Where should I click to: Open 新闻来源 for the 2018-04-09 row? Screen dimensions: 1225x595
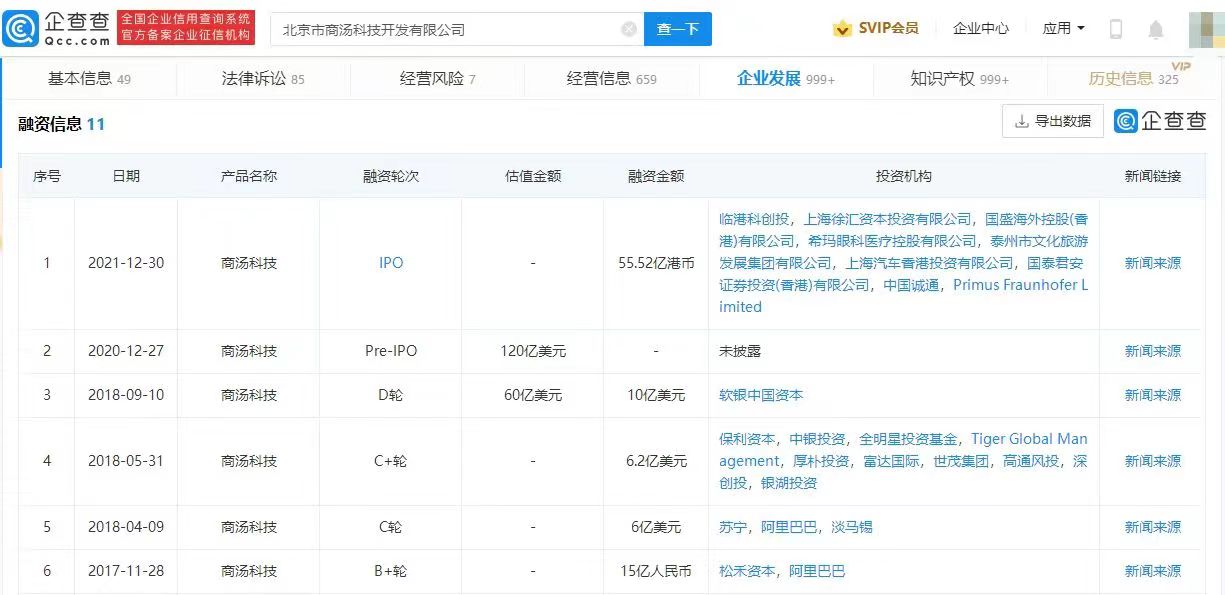click(x=1153, y=527)
